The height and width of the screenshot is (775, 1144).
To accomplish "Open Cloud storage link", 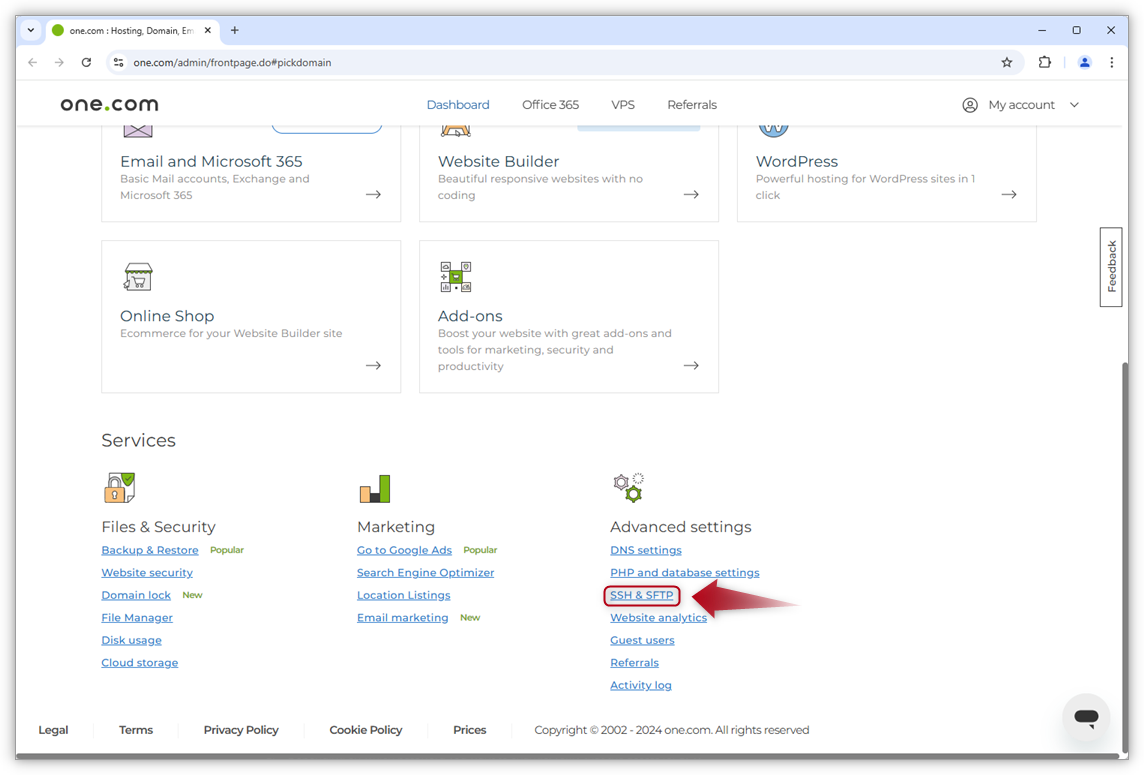I will [x=139, y=663].
